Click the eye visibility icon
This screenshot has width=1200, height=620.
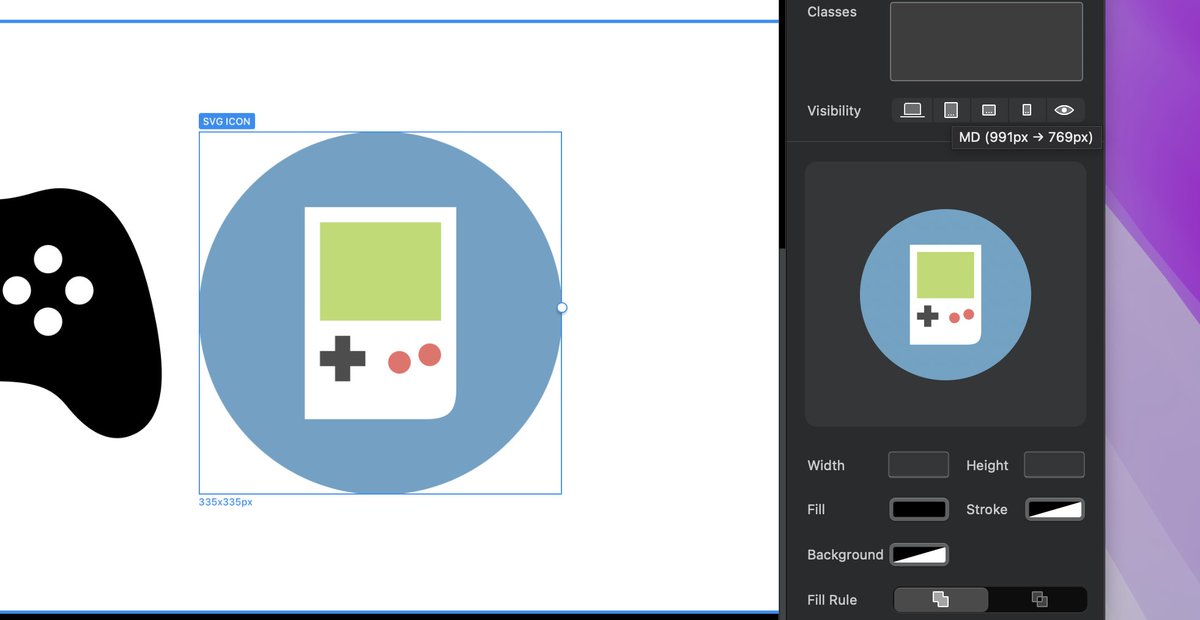[1064, 110]
